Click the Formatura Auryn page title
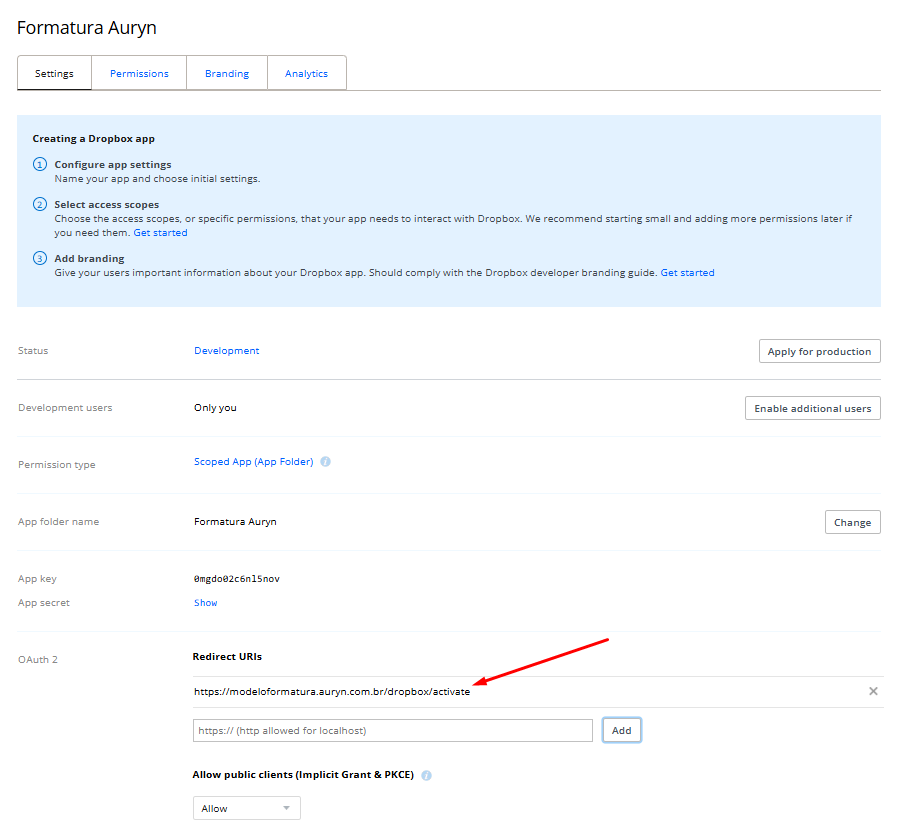910x832 pixels. [86, 28]
